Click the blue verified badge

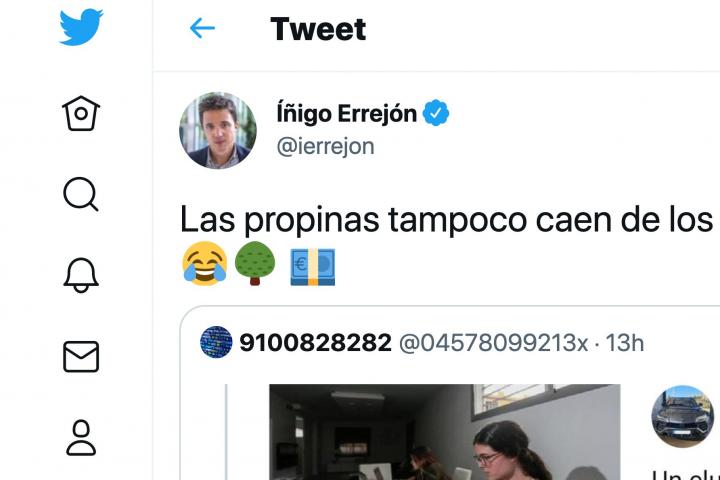pos(436,113)
